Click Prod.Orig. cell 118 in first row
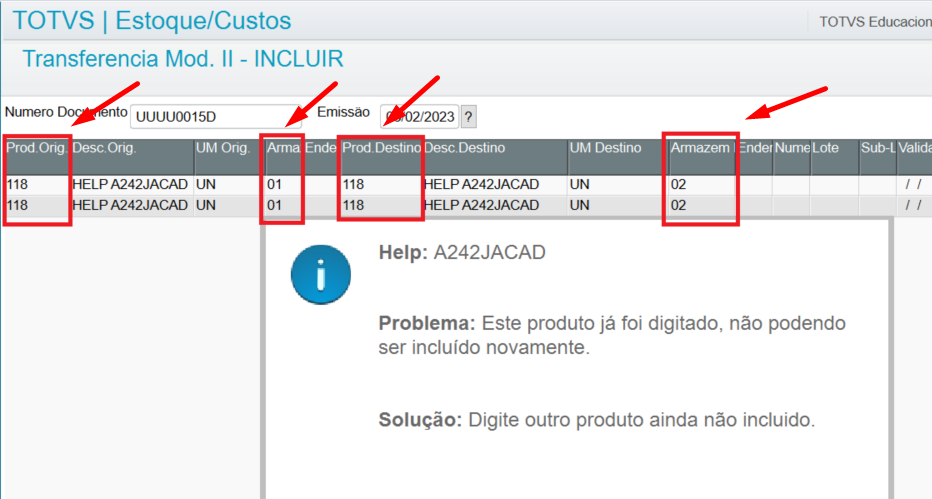Screen dimensions: 932x499 point(37,185)
